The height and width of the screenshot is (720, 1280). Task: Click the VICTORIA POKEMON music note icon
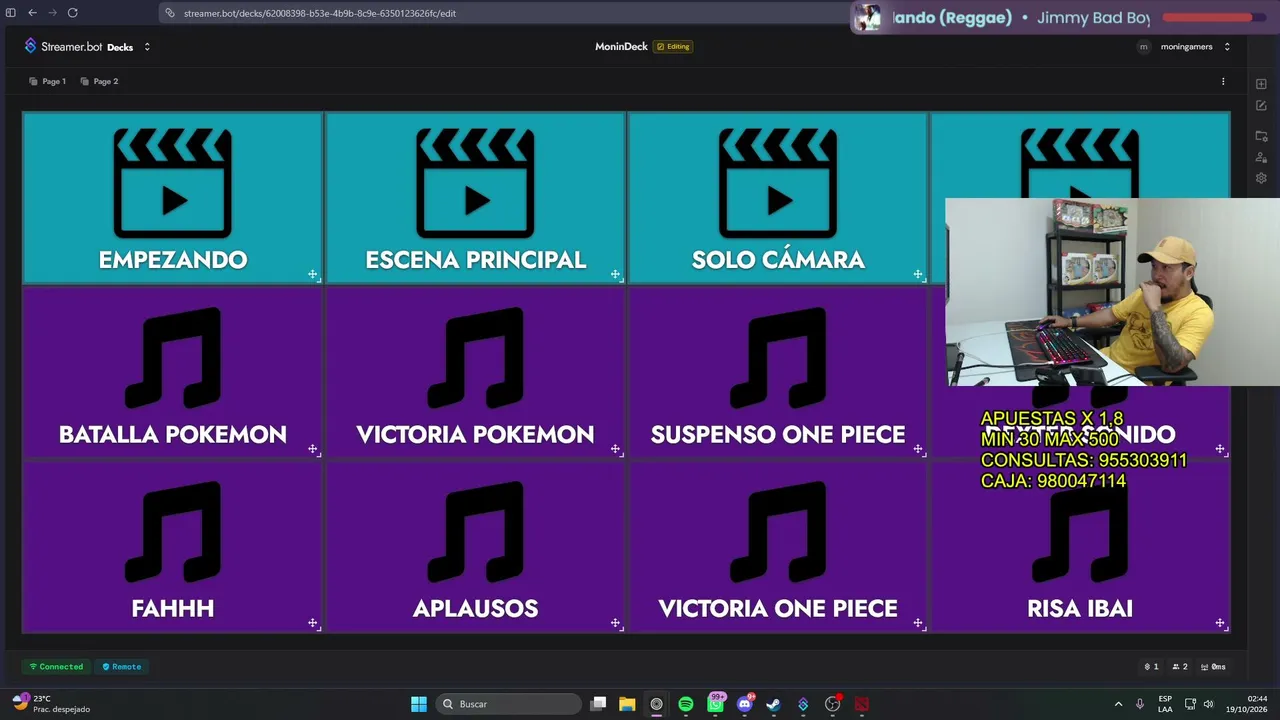tap(475, 358)
